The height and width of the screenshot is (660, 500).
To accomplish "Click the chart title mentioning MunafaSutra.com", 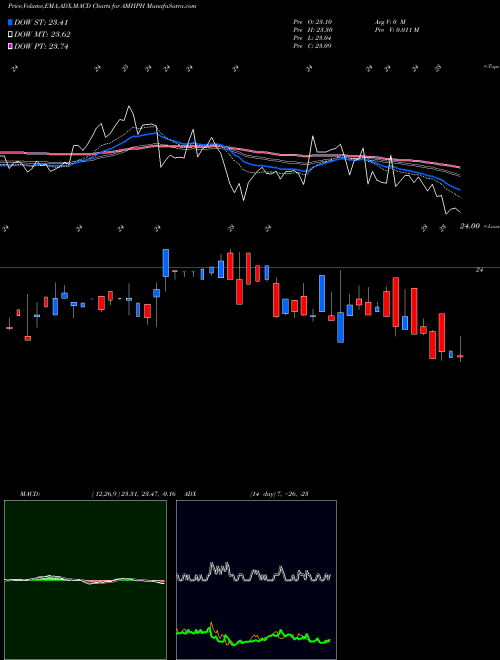I will coord(102,6).
